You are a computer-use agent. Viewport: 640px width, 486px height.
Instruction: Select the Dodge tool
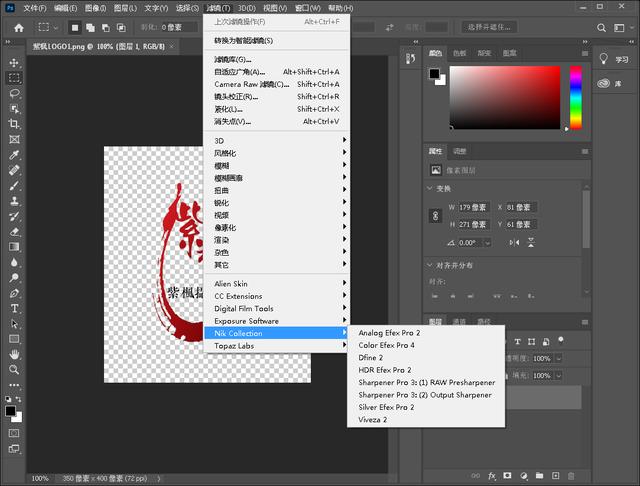[x=14, y=278]
